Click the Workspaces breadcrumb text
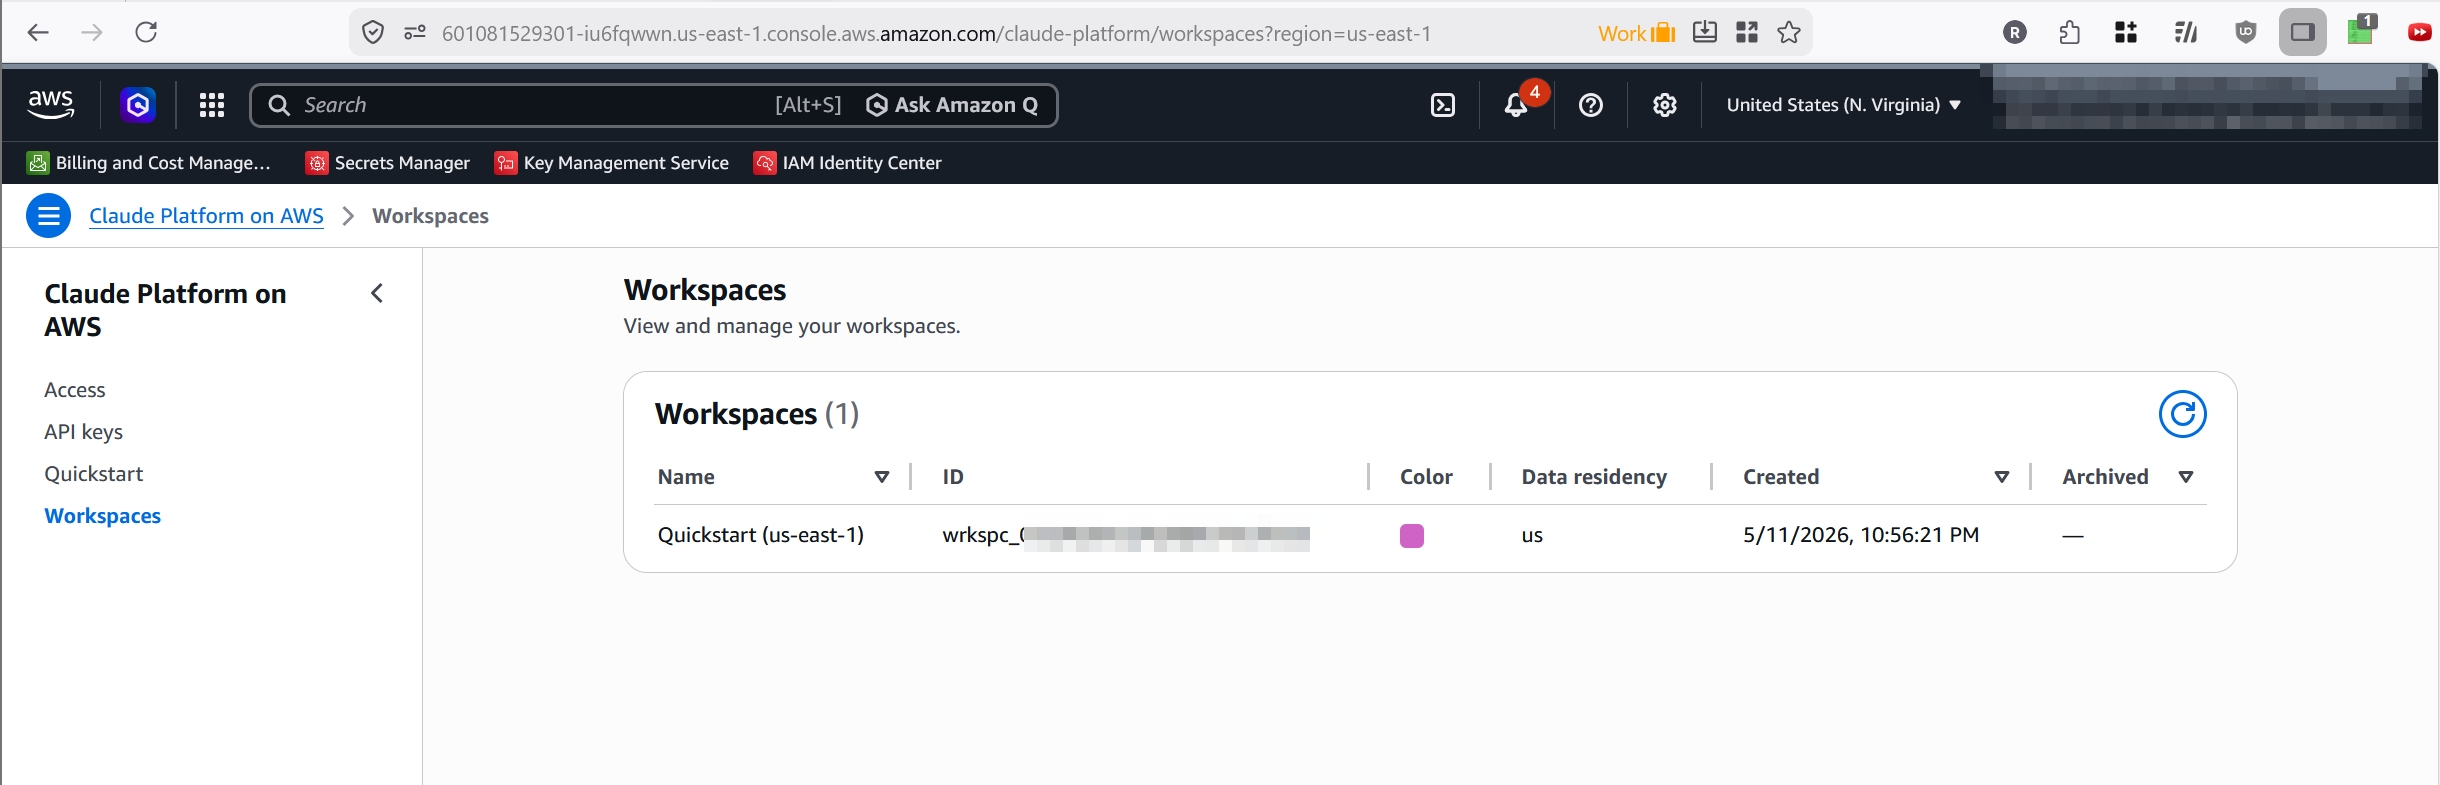Screen dimensions: 2440x785 tap(430, 216)
